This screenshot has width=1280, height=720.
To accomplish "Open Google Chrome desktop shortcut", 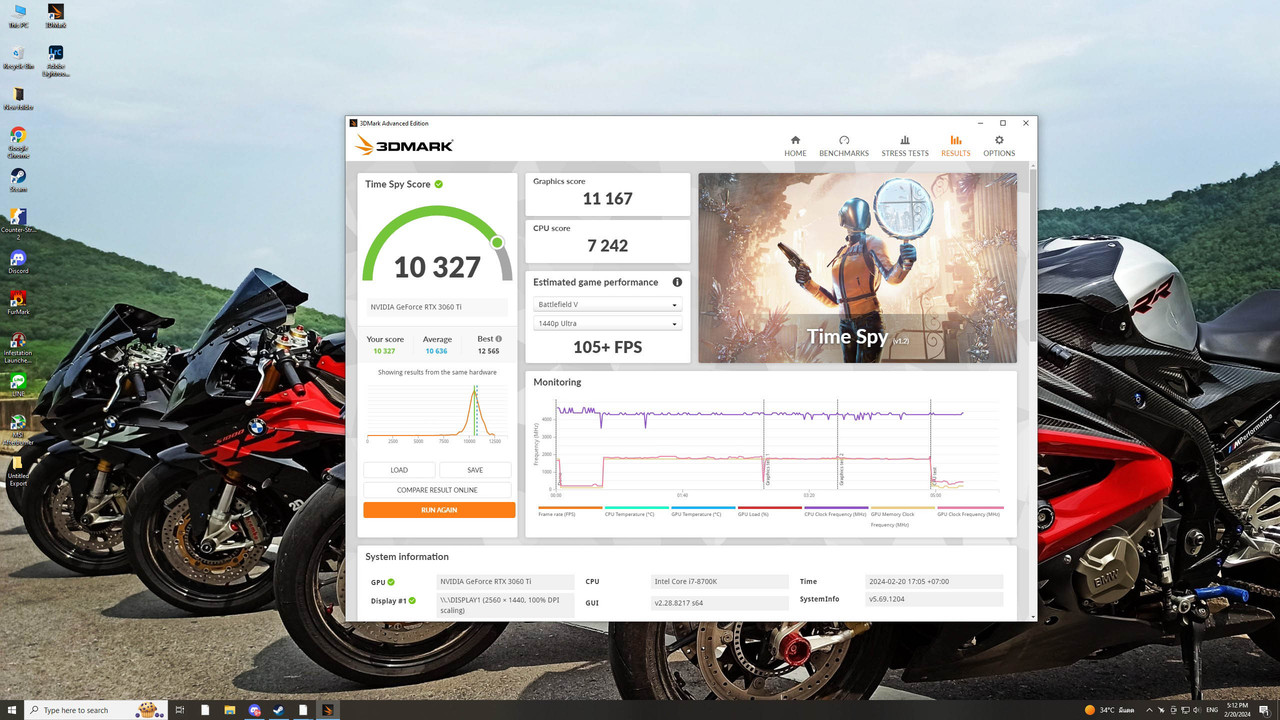I will tap(18, 143).
